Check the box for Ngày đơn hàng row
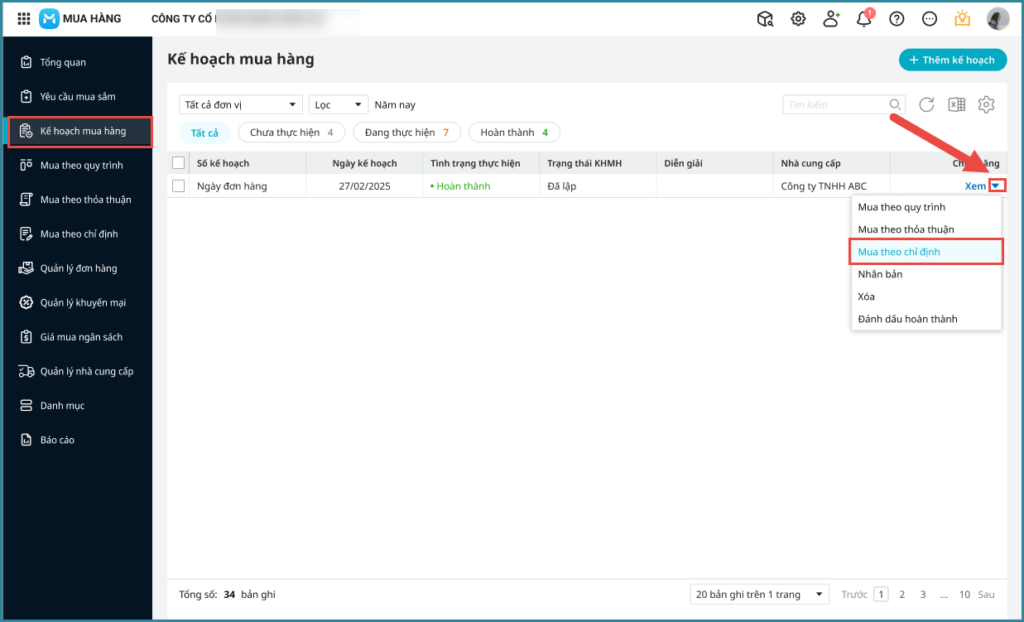 179,186
